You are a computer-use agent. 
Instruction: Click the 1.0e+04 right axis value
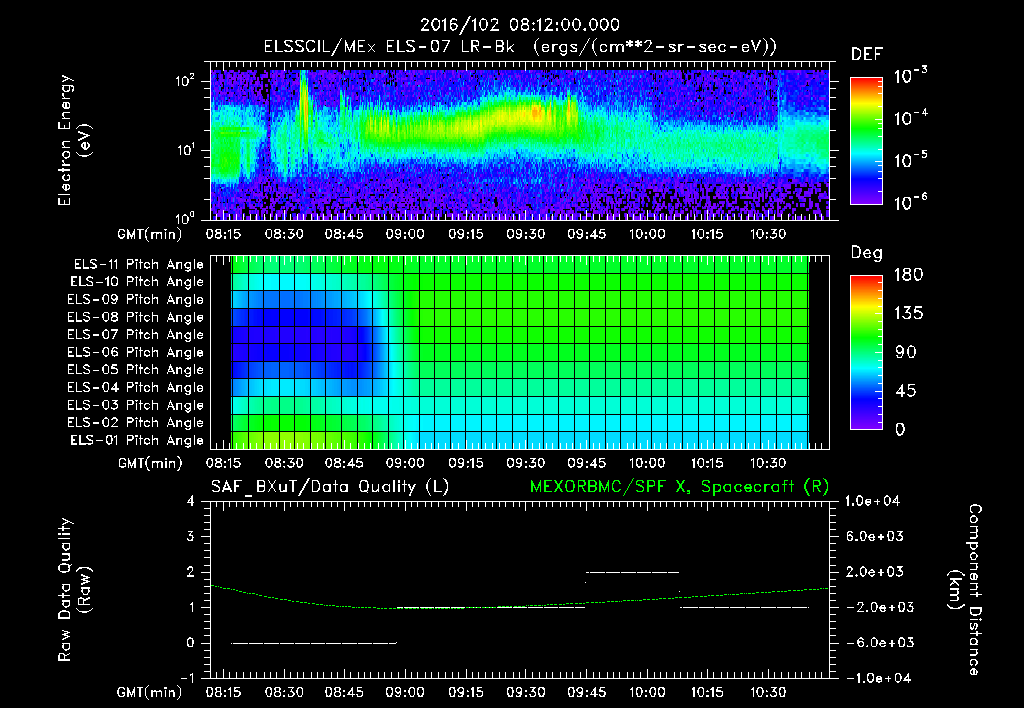(872, 501)
